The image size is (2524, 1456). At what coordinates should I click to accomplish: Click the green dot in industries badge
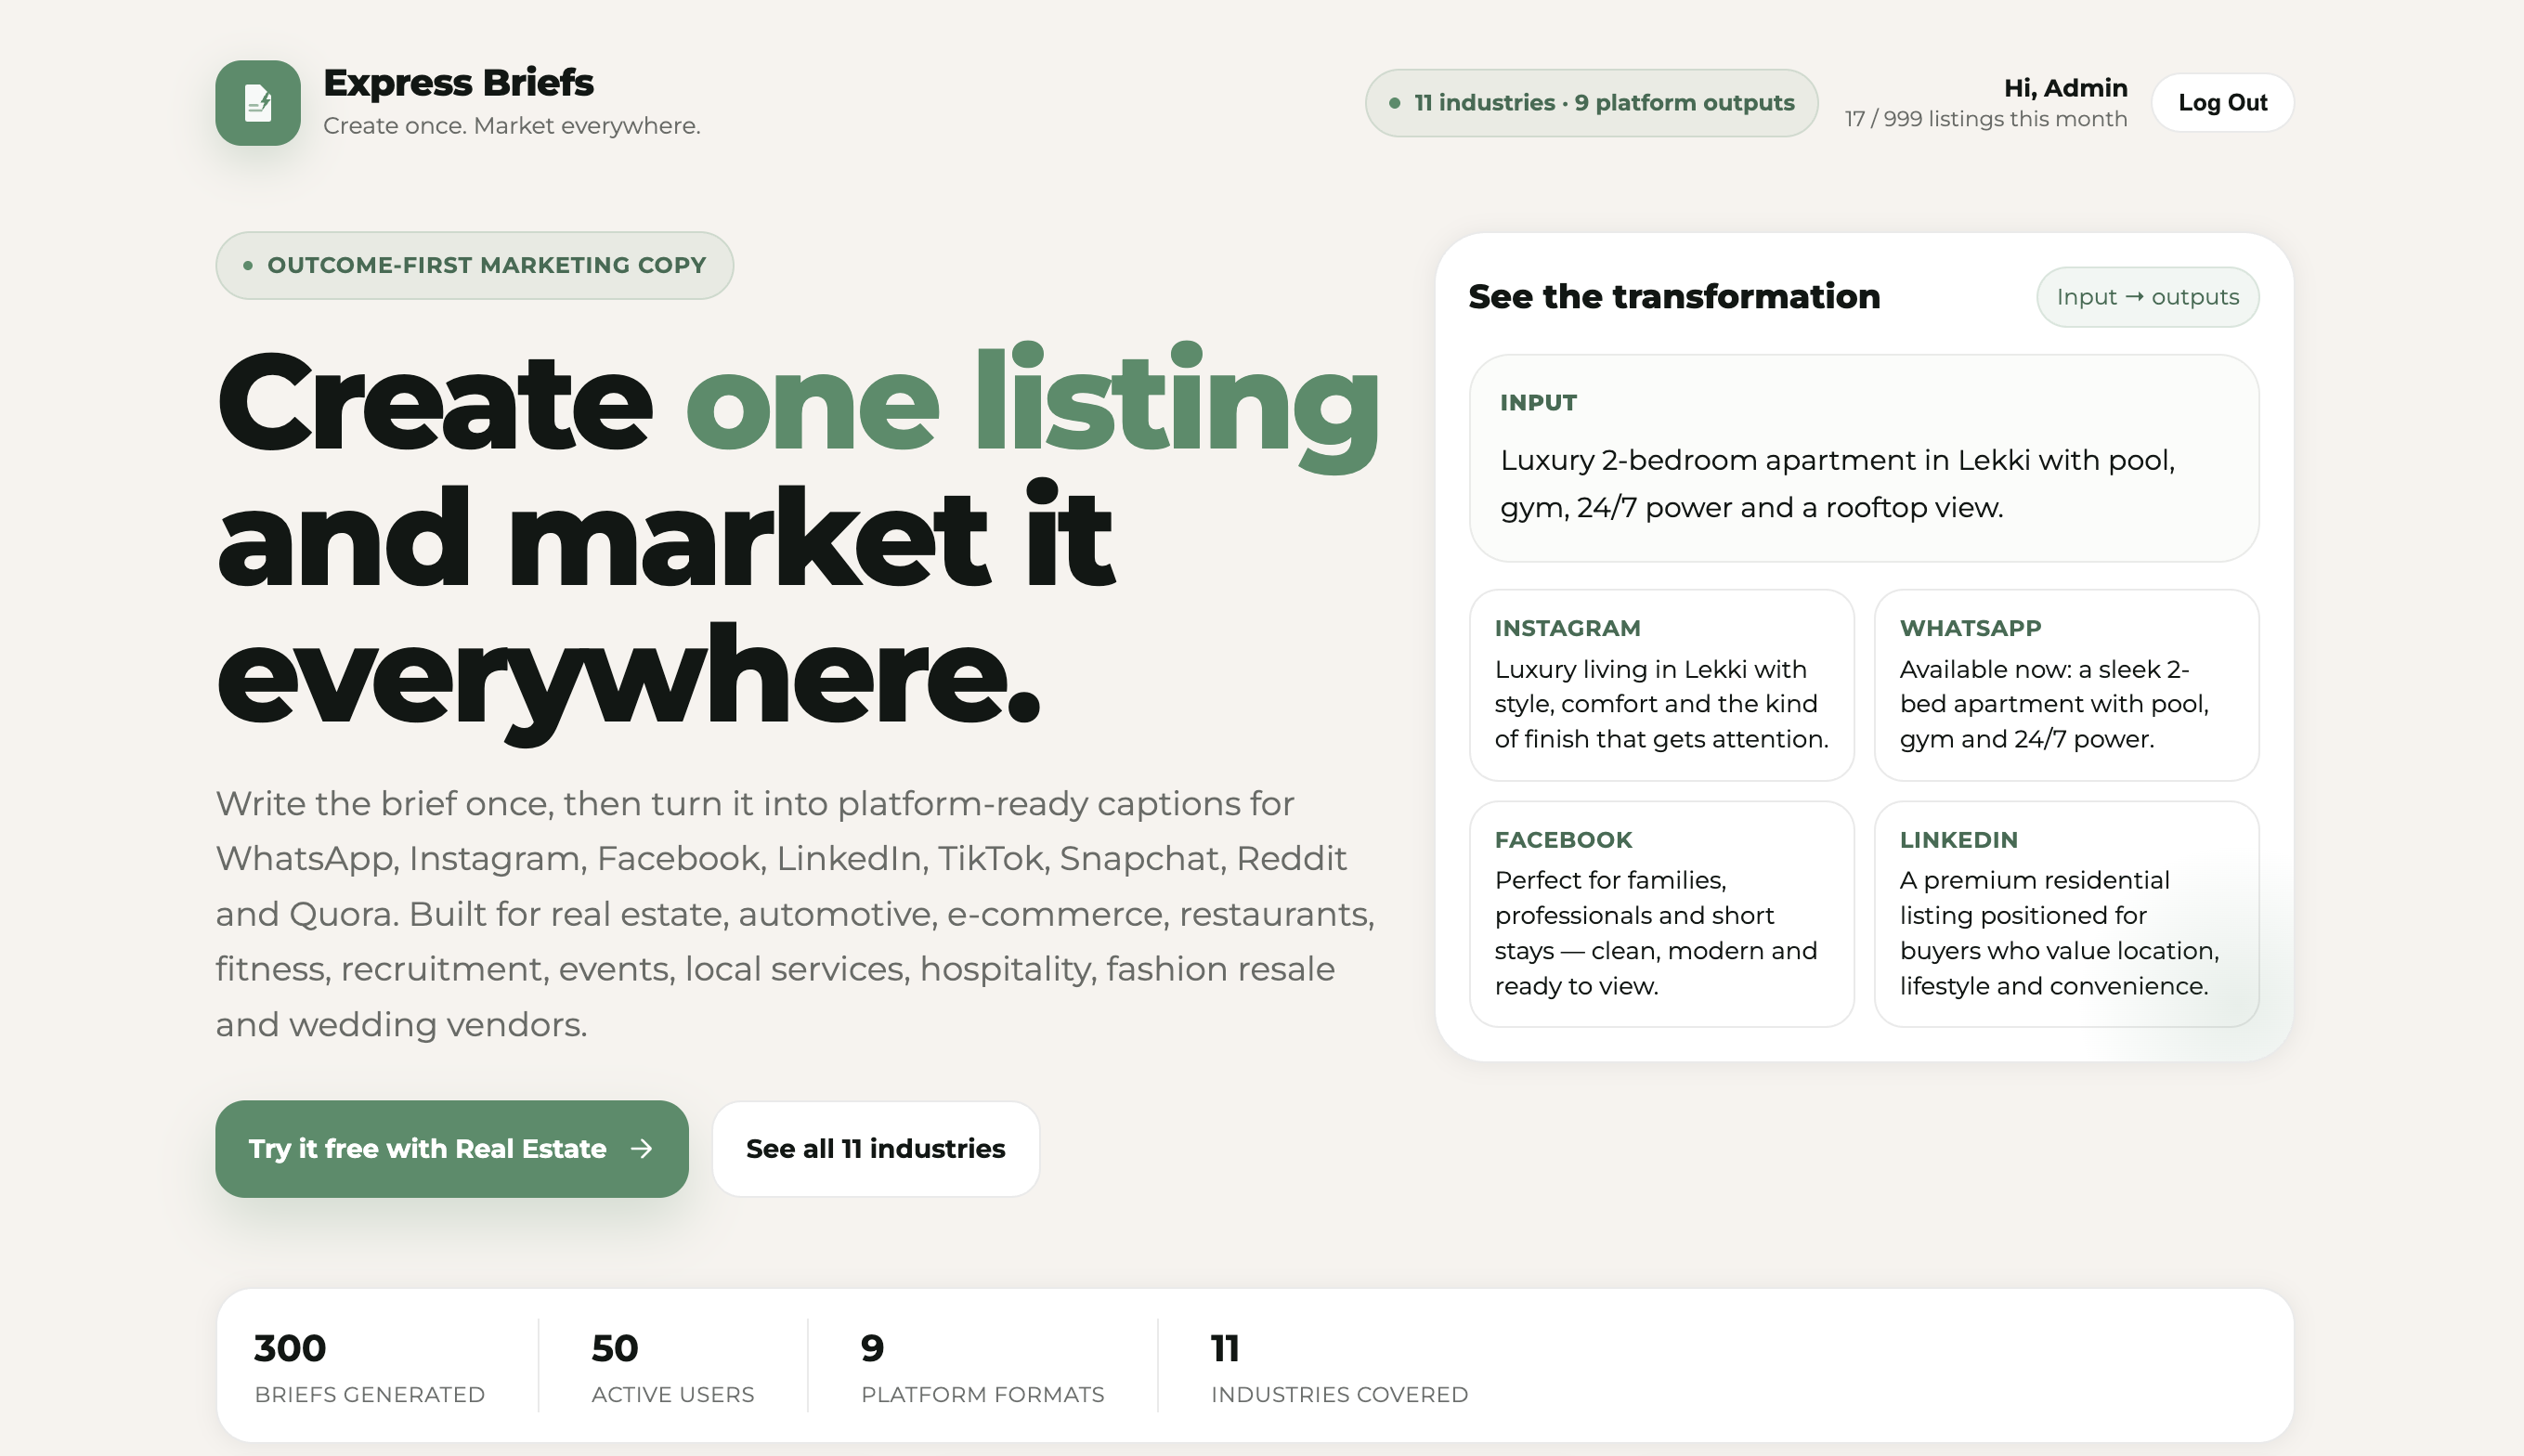click(1394, 103)
